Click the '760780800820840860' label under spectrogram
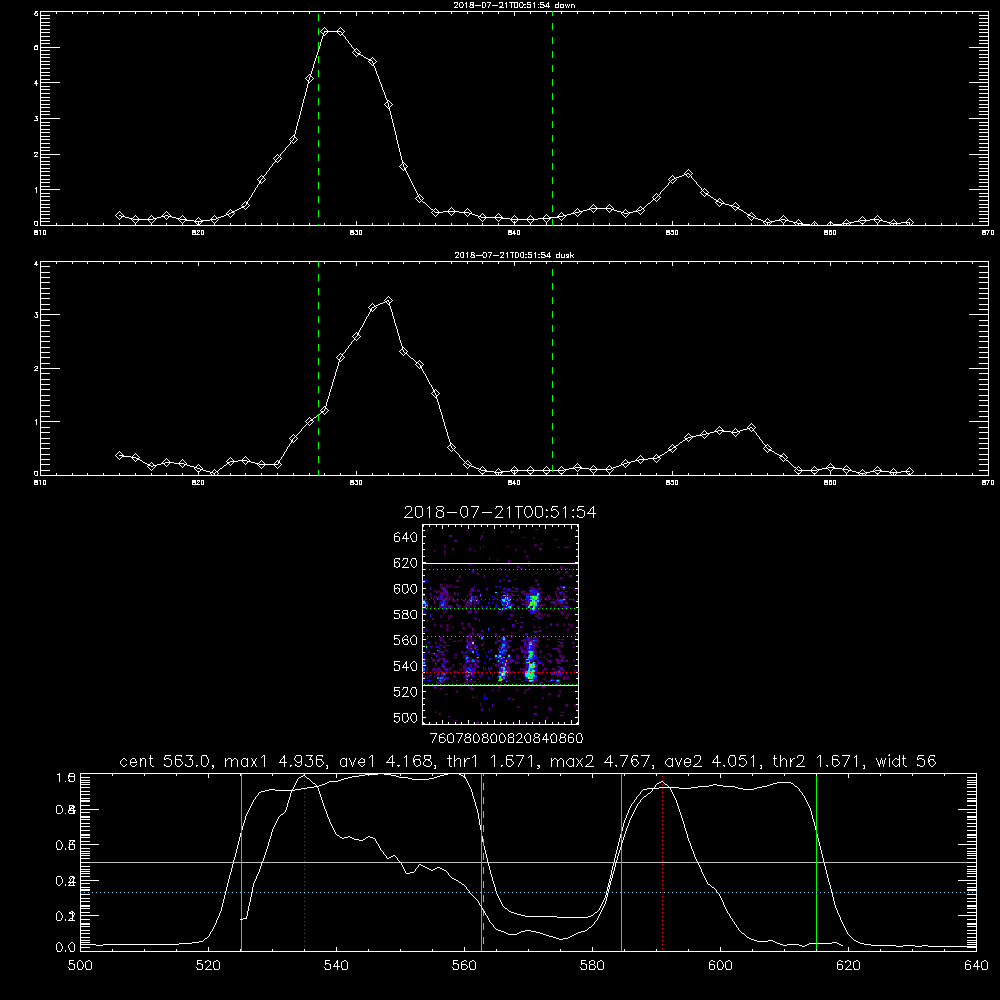The width and height of the screenshot is (1000, 1000). point(506,739)
